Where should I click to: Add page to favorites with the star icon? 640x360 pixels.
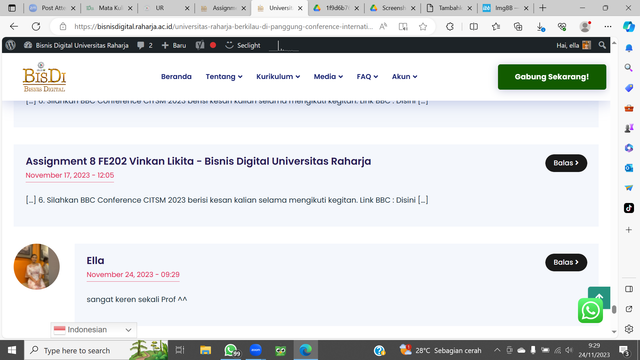pyautogui.click(x=423, y=27)
